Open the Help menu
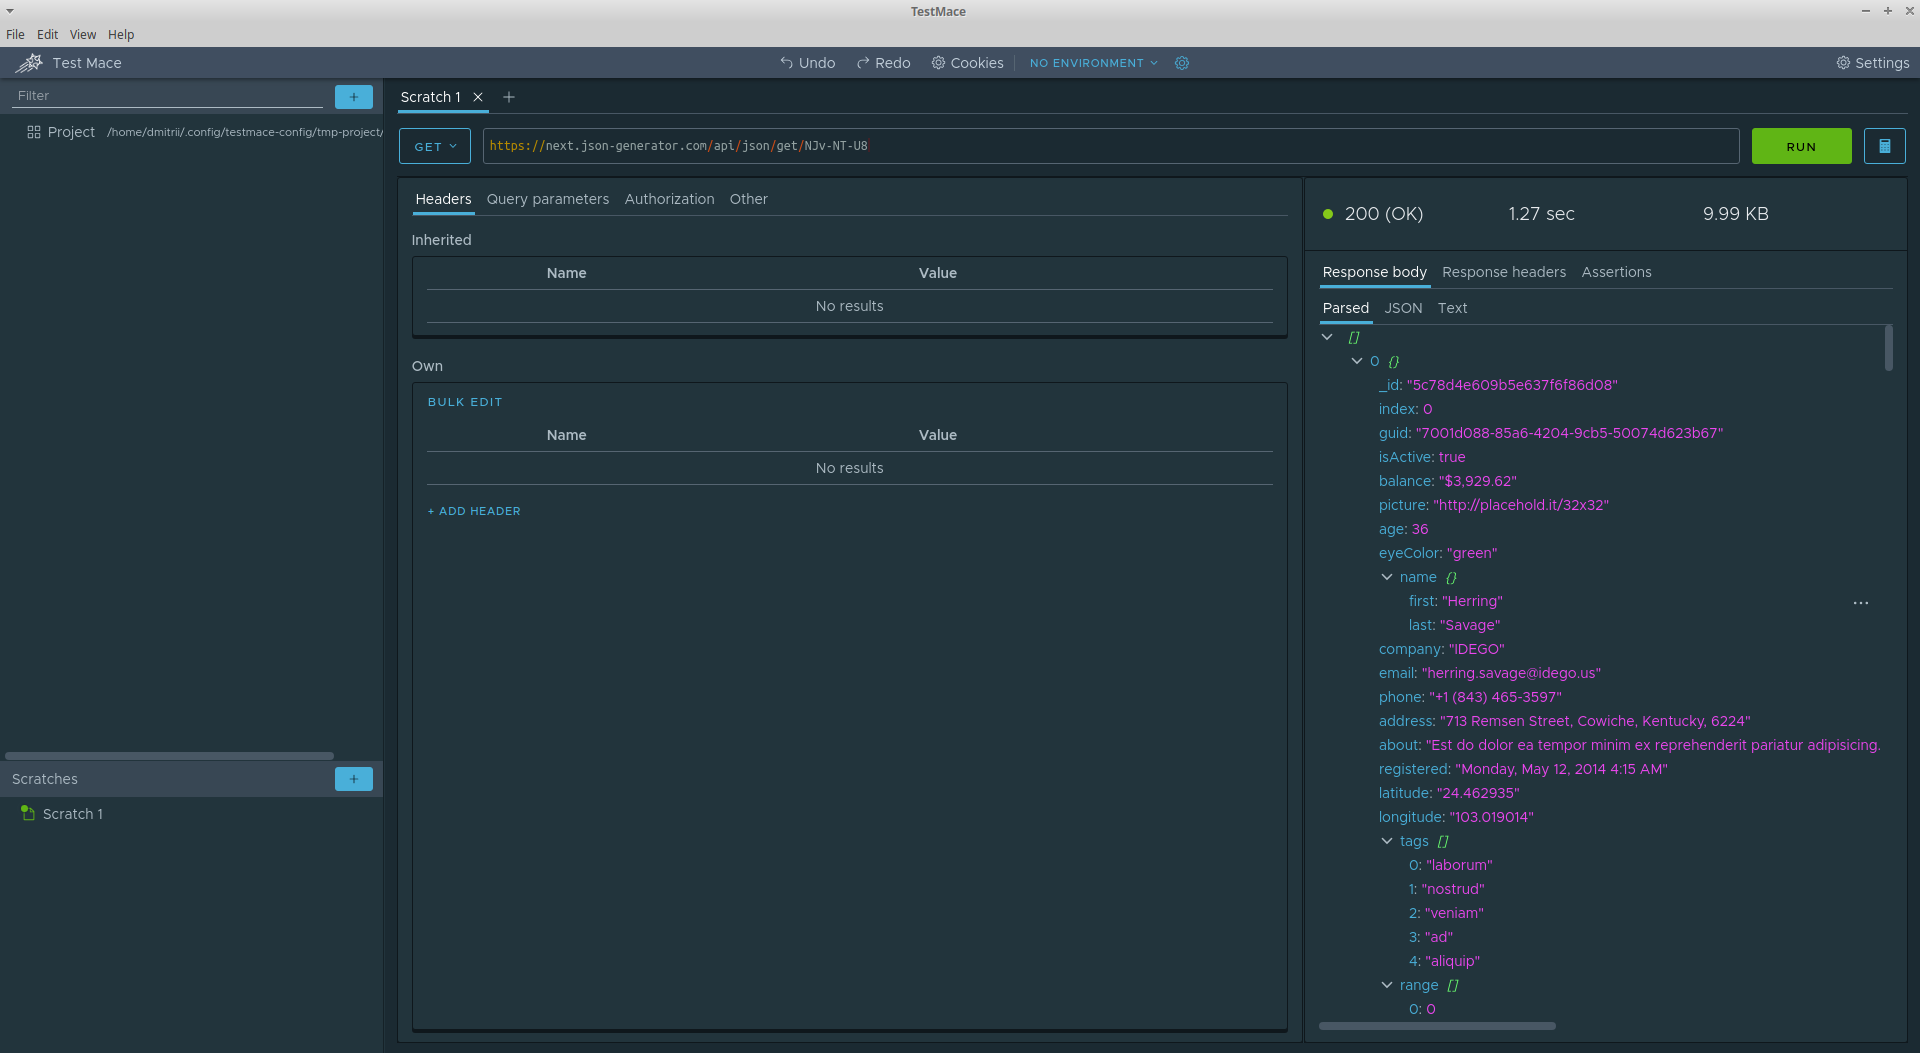 pyautogui.click(x=121, y=34)
